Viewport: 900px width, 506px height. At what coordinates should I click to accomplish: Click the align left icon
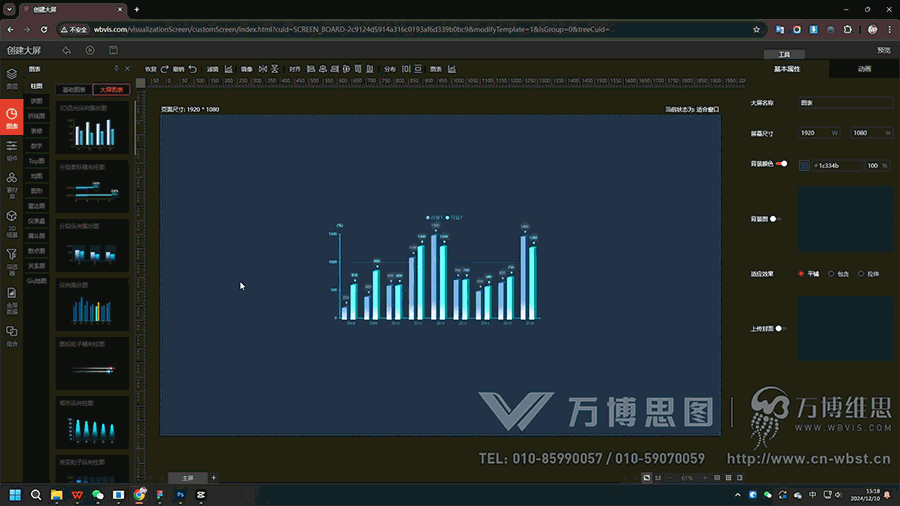coord(311,69)
